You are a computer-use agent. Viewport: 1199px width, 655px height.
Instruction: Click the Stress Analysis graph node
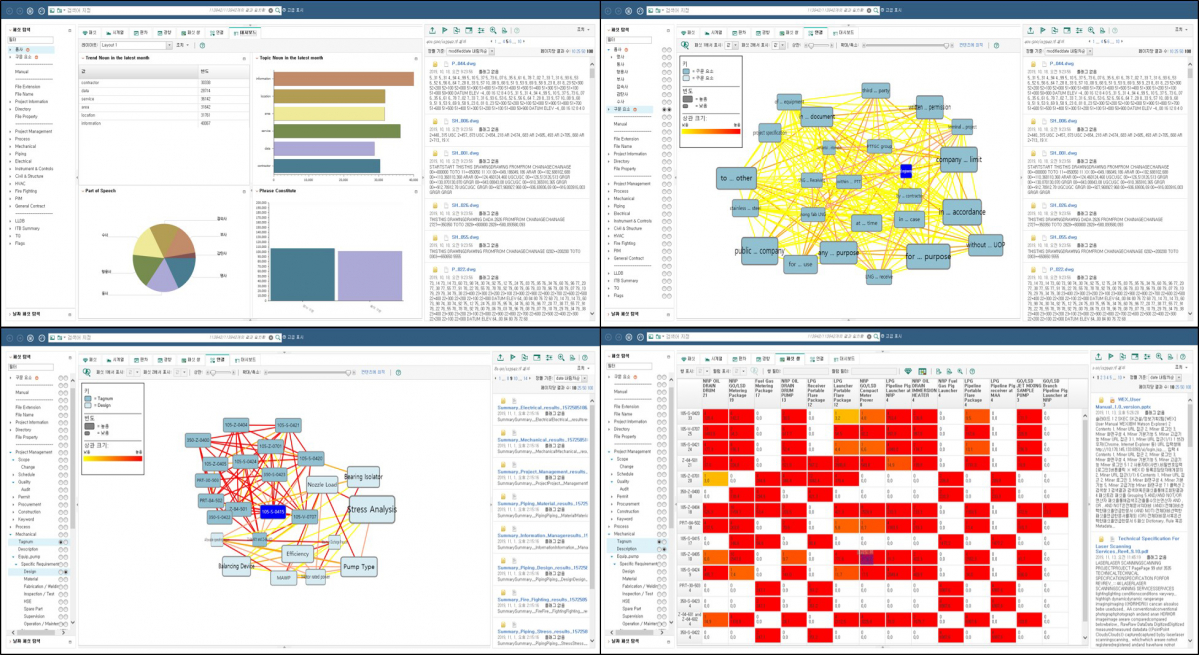click(371, 509)
